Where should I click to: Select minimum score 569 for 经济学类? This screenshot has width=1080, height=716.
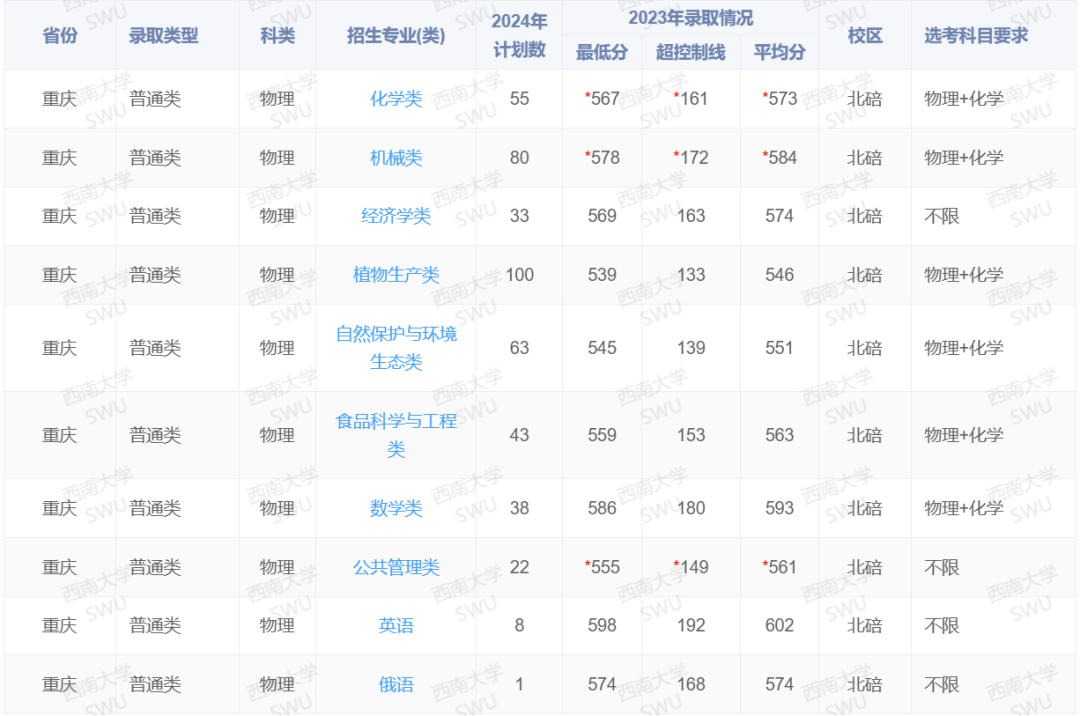(602, 216)
